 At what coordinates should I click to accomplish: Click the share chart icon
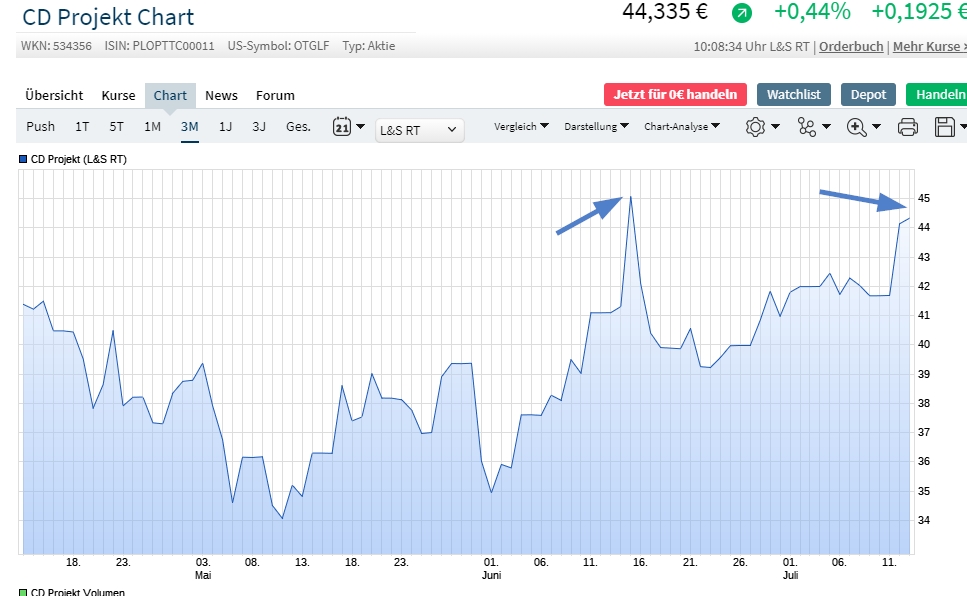(x=806, y=127)
